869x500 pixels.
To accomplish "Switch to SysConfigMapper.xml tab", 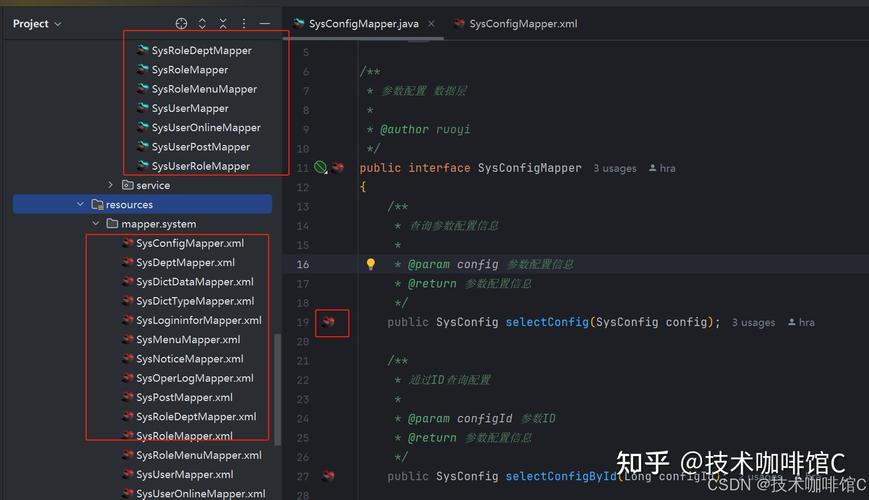I will [x=523, y=24].
